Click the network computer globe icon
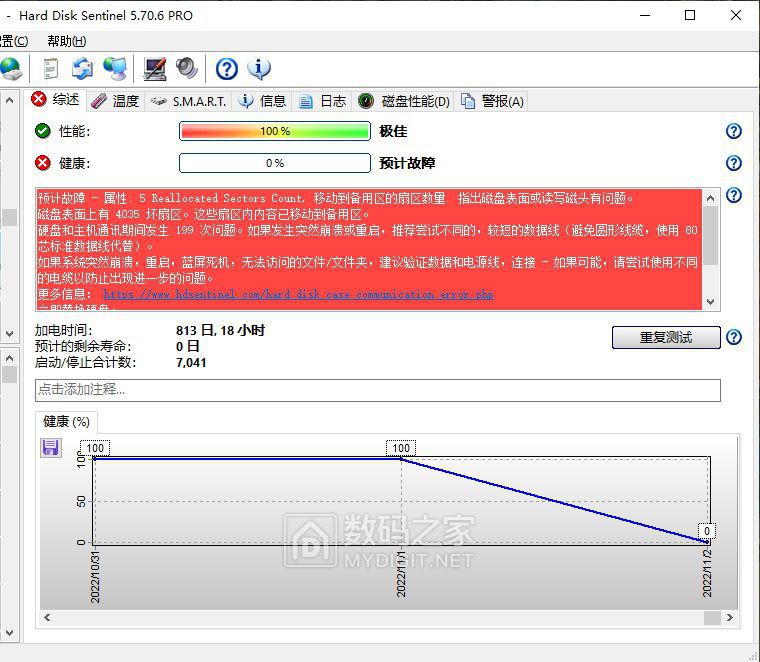 pos(115,69)
